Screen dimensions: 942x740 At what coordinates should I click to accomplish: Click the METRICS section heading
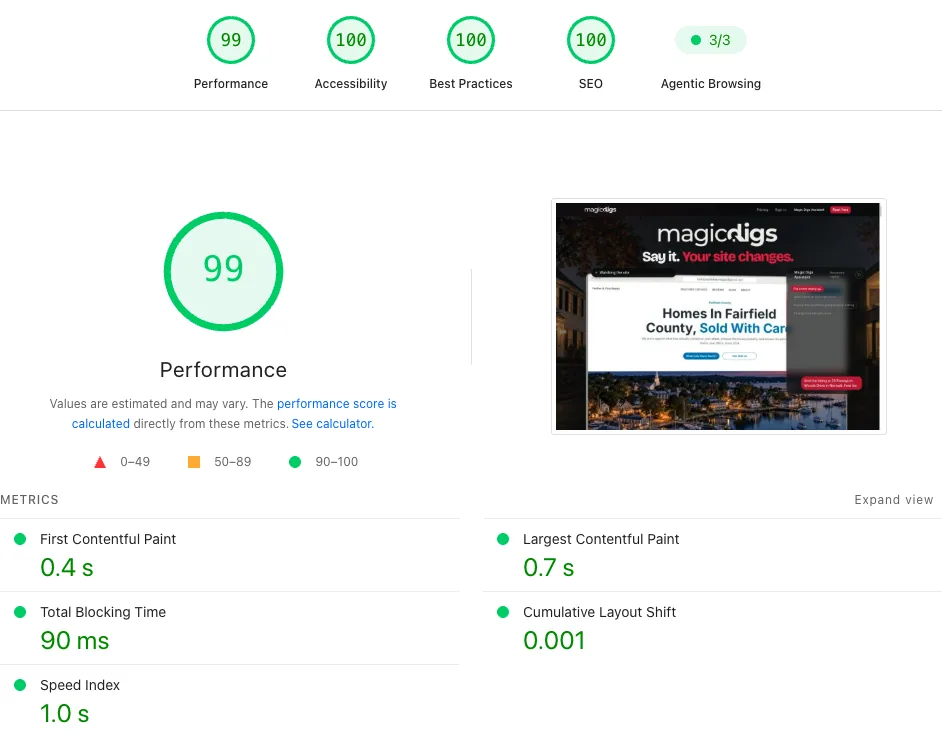(x=29, y=500)
